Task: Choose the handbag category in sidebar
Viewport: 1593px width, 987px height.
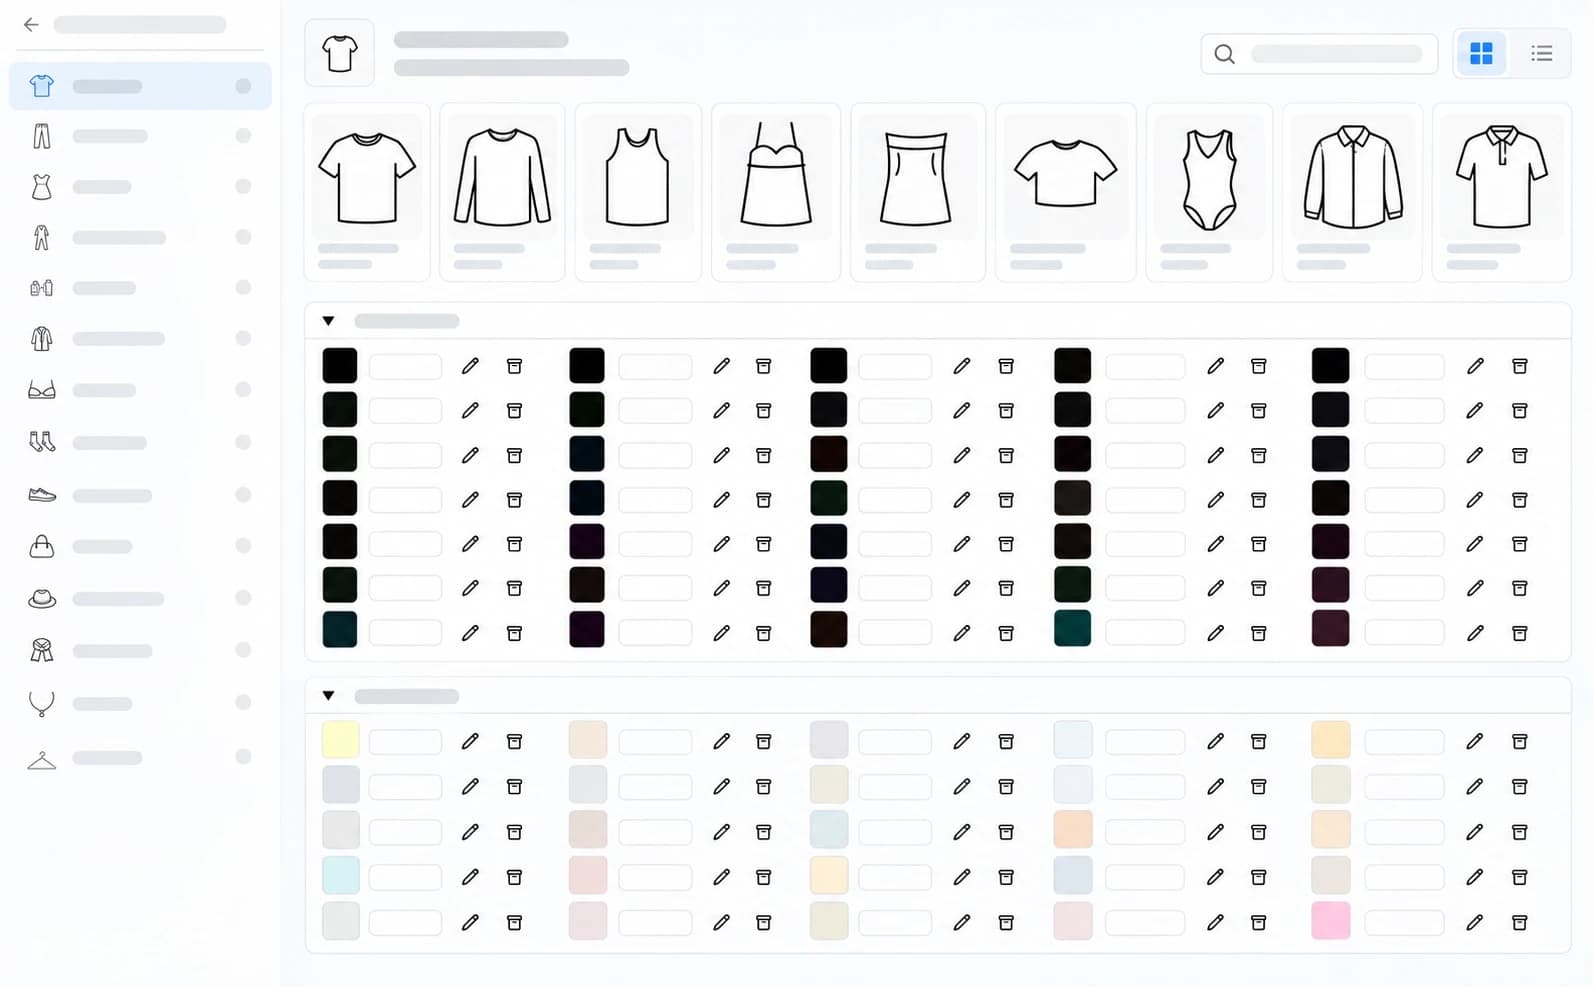Action: click(x=140, y=546)
